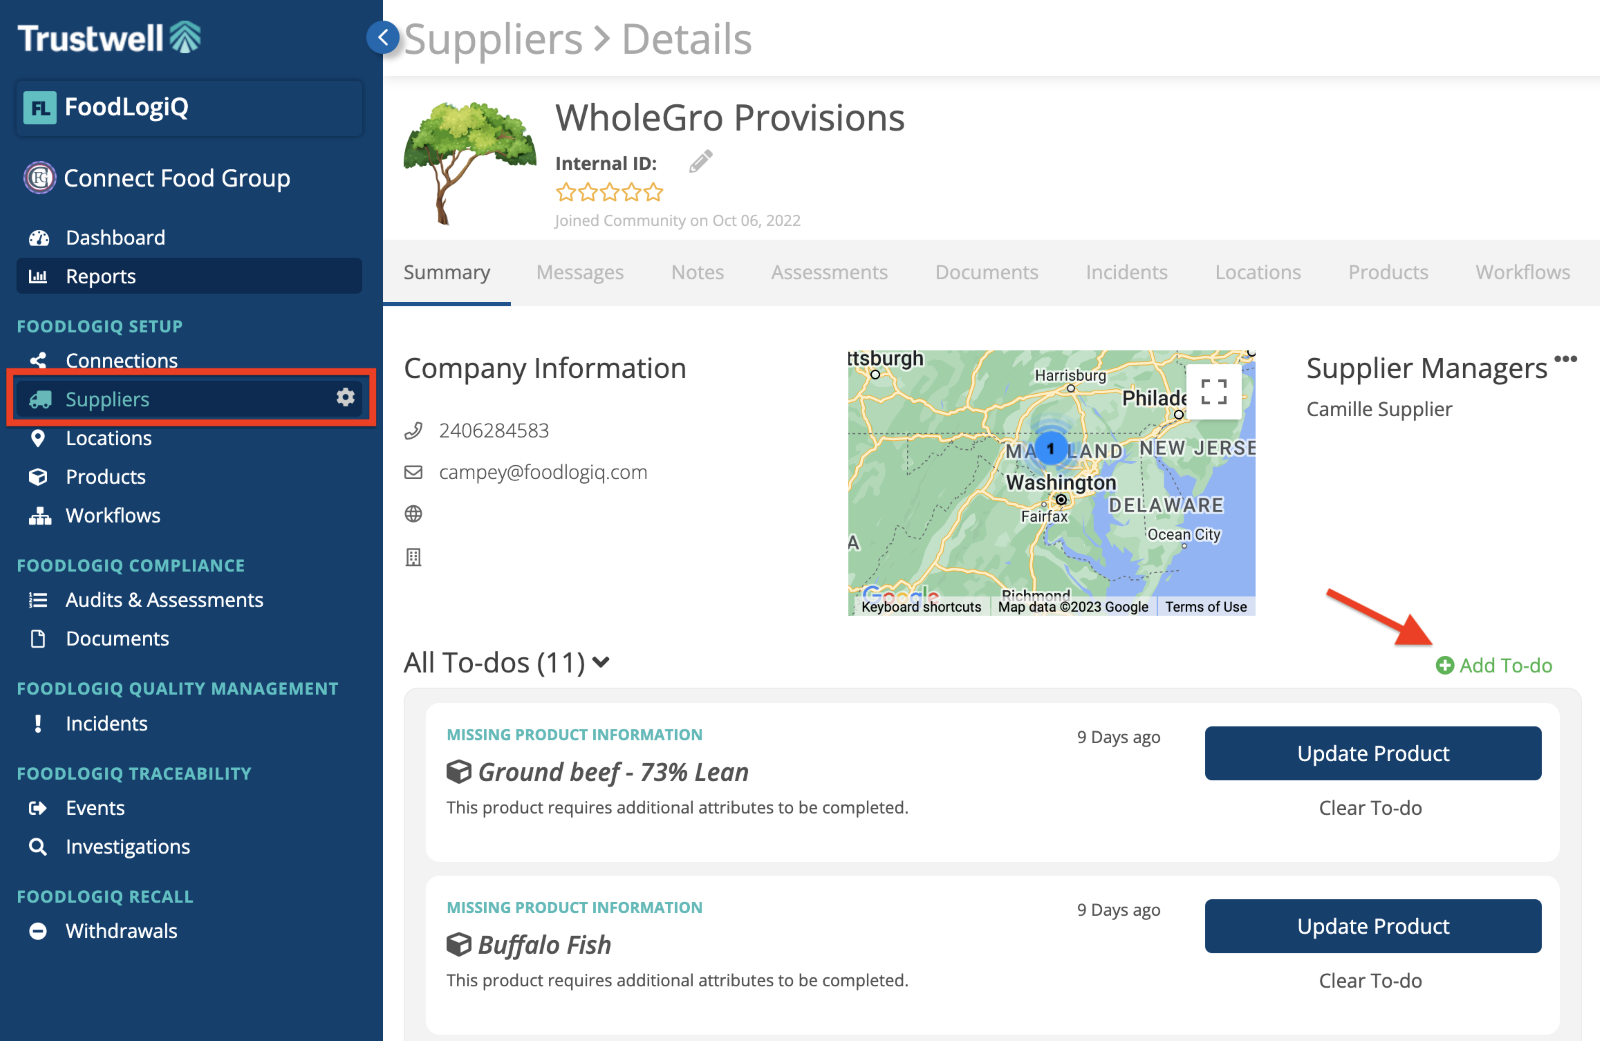Switch to the Notes tab
1600x1041 pixels.
[x=698, y=272]
